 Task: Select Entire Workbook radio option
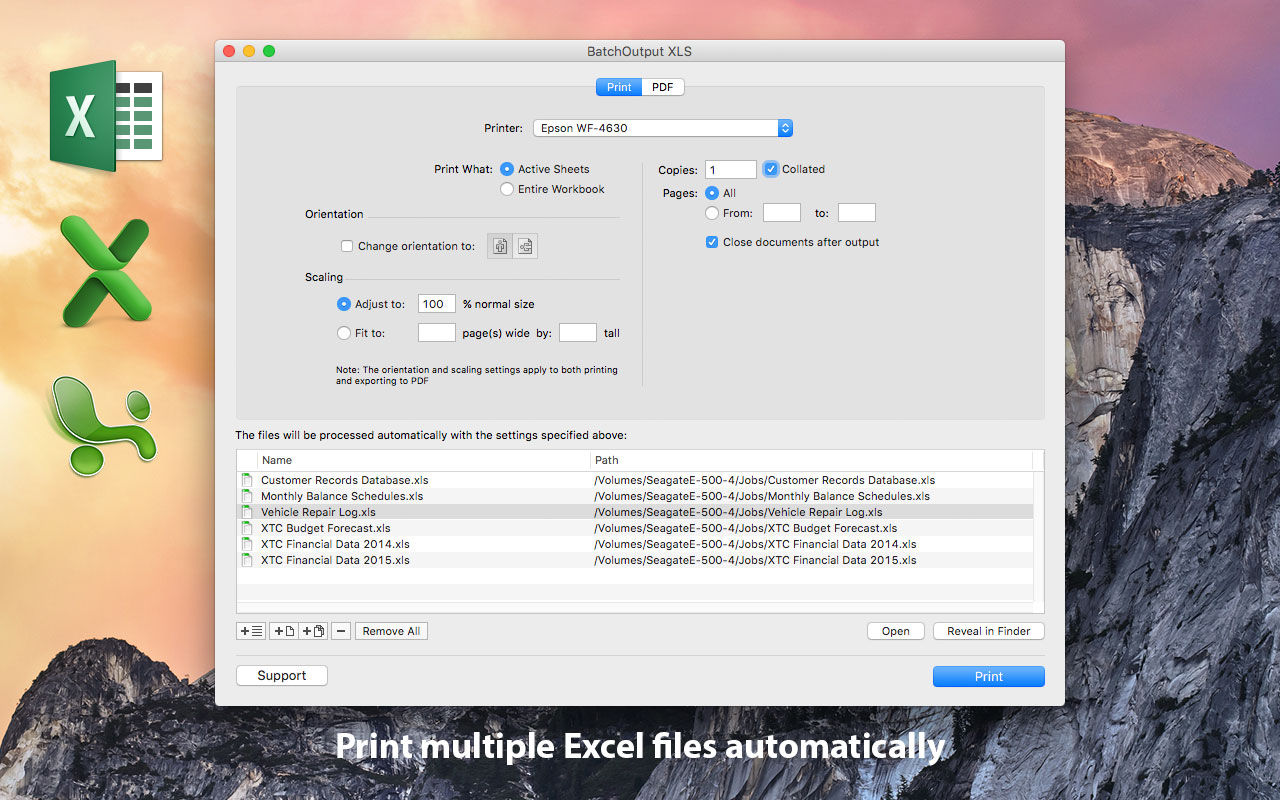(x=507, y=189)
